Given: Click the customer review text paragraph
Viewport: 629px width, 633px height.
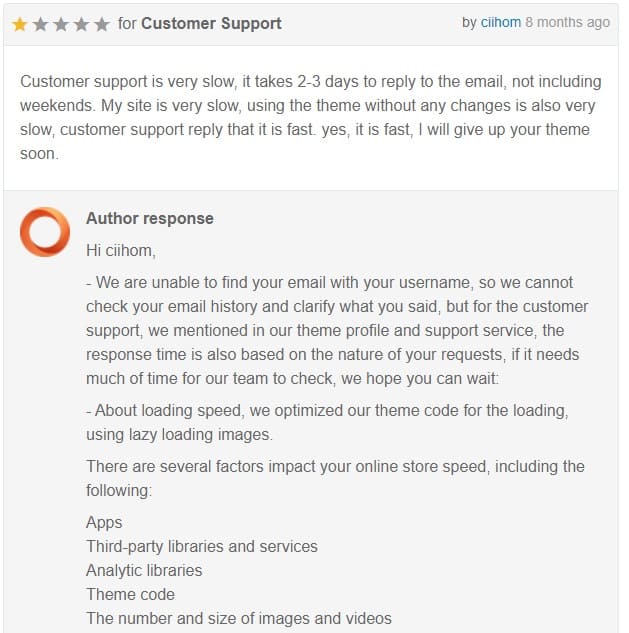Looking at the screenshot, I should point(310,118).
